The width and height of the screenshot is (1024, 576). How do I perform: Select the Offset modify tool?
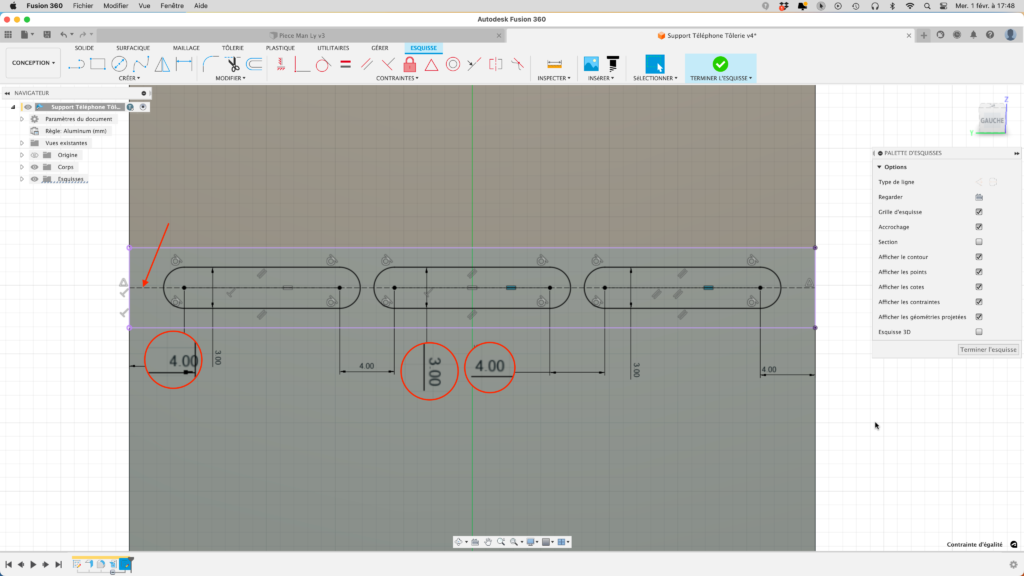tap(254, 64)
